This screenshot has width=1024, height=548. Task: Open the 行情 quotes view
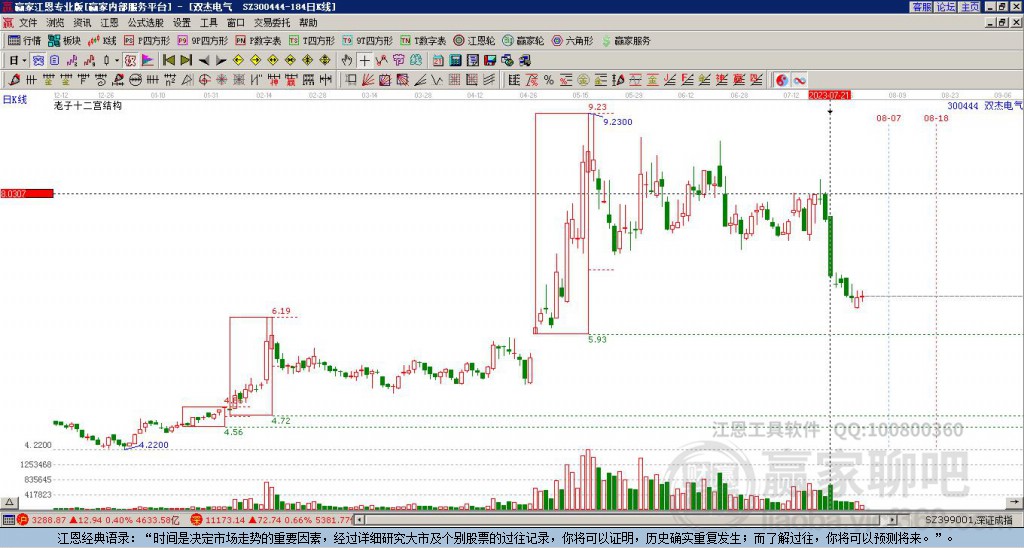tap(25, 40)
